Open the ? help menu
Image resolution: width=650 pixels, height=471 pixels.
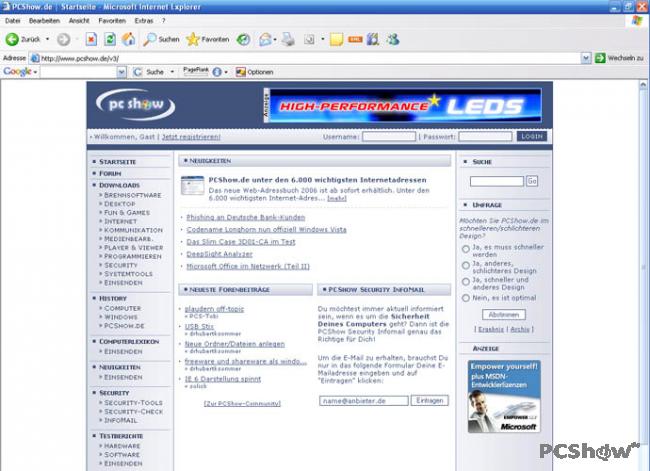tap(163, 21)
